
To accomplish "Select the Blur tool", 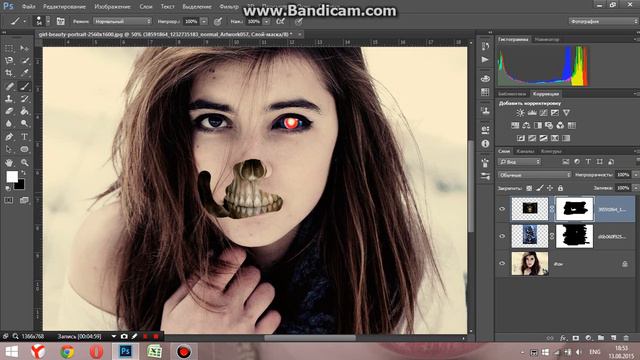I will coord(9,123).
